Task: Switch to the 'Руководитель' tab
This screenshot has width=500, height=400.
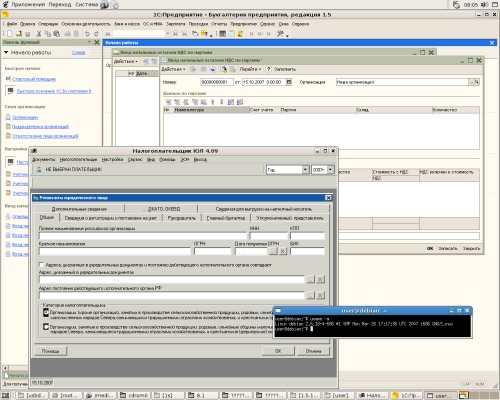Action: 181,218
